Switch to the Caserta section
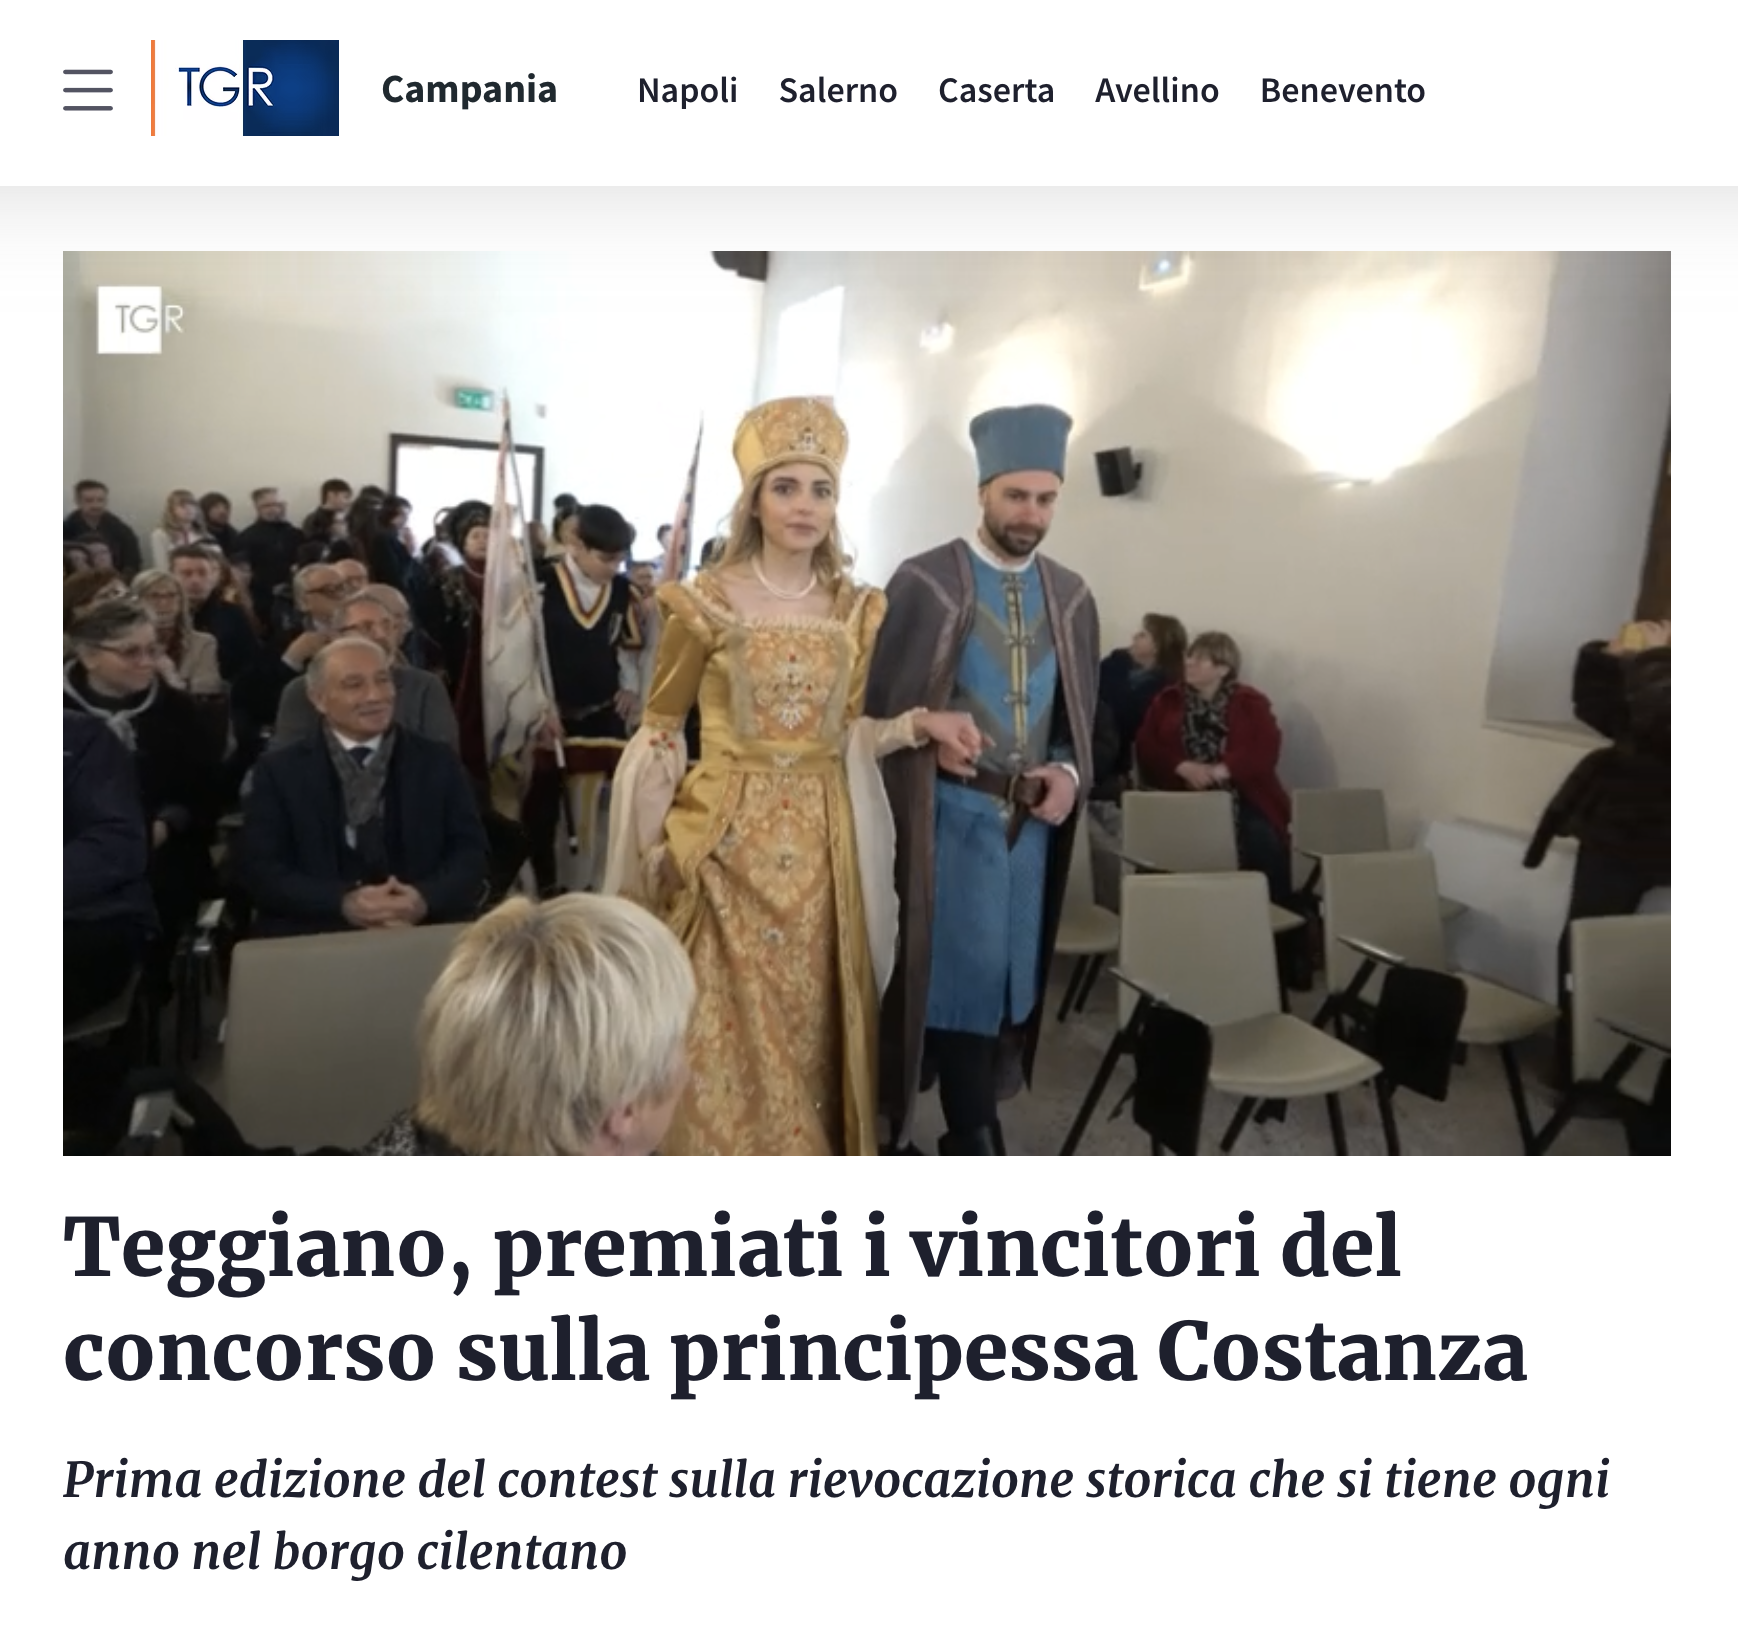This screenshot has width=1738, height=1630. (x=996, y=90)
